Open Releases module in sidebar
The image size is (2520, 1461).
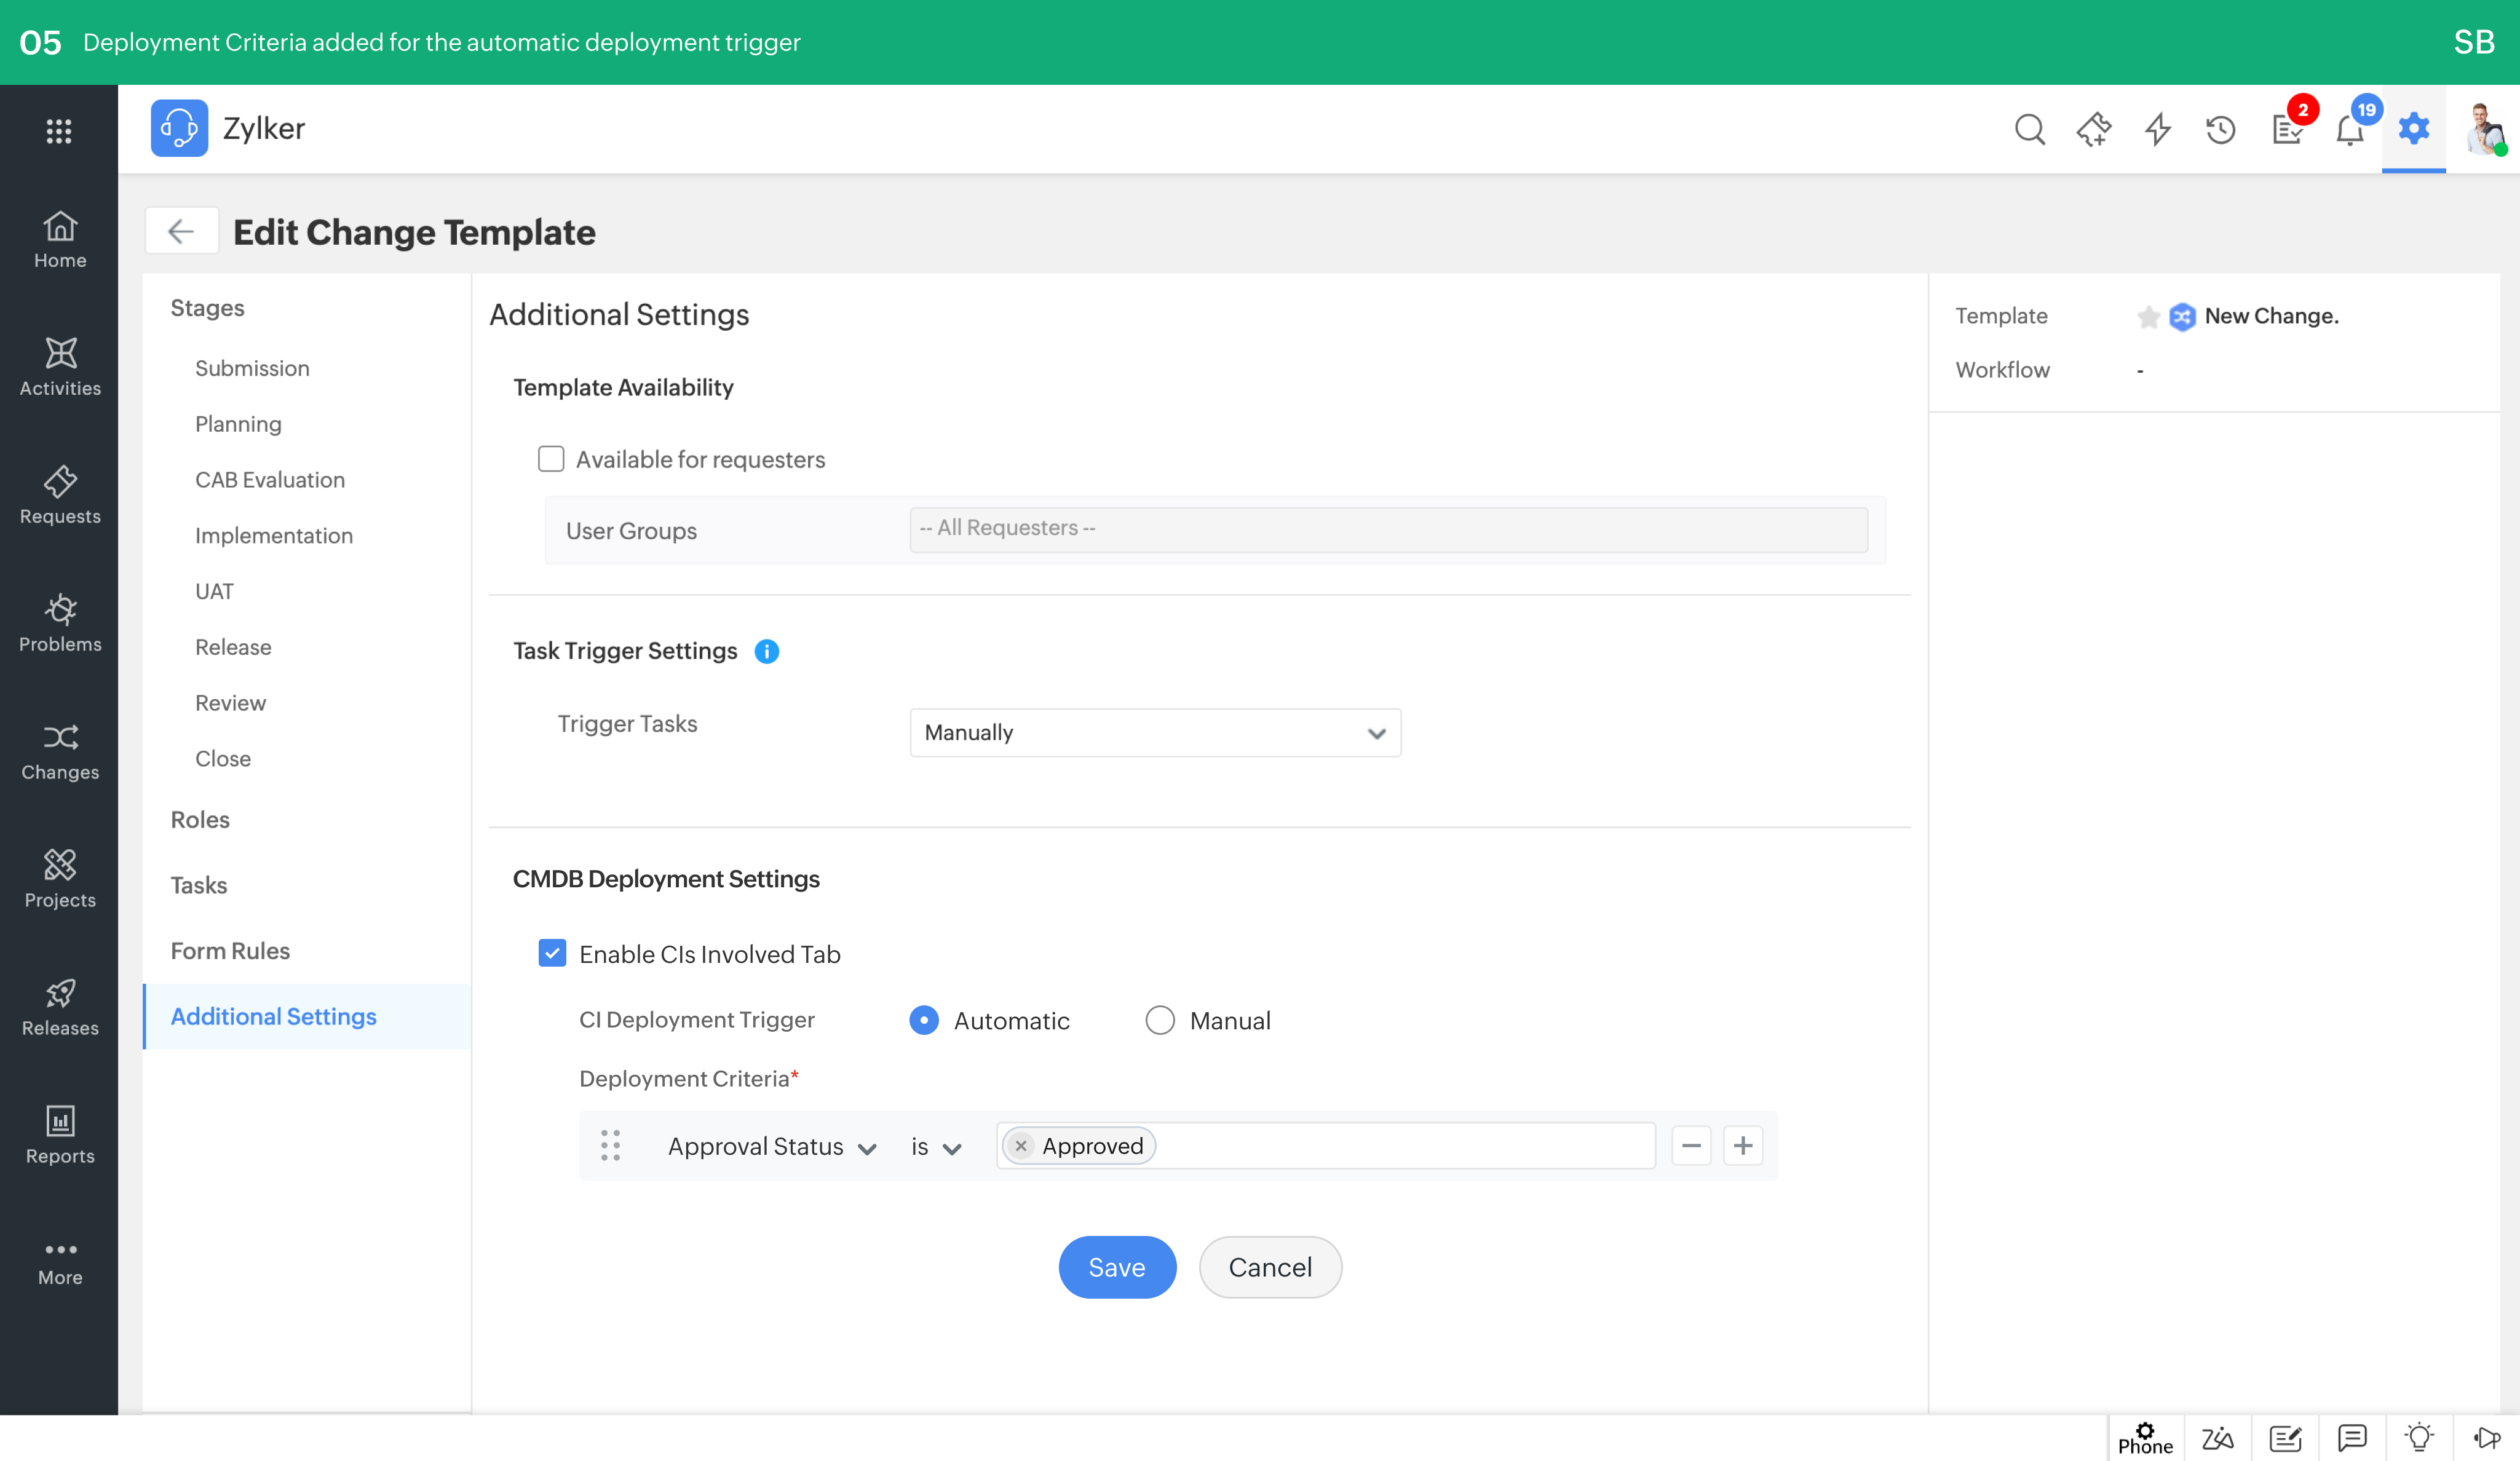[60, 1007]
